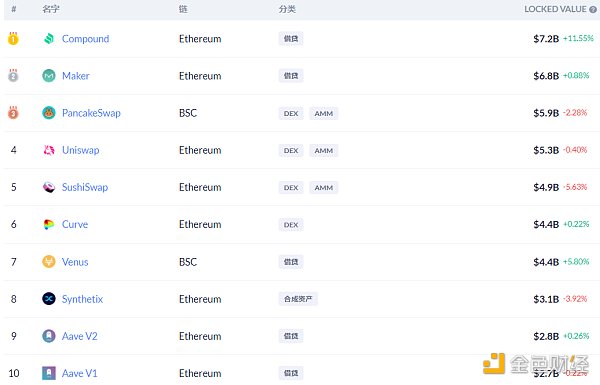Click the Uniswap unicorn icon

click(49, 150)
